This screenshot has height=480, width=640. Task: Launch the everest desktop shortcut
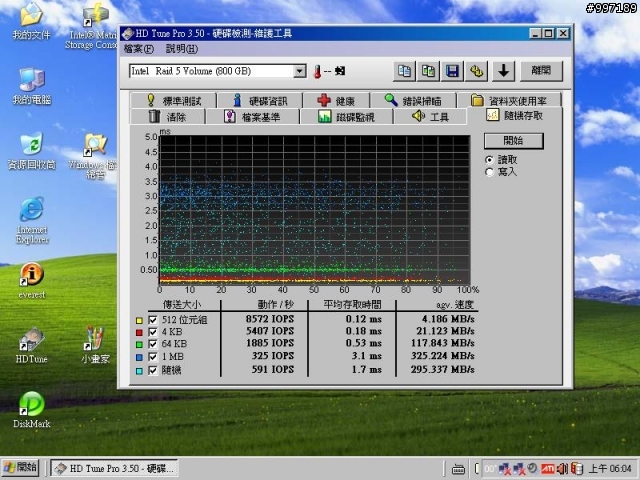(x=32, y=281)
